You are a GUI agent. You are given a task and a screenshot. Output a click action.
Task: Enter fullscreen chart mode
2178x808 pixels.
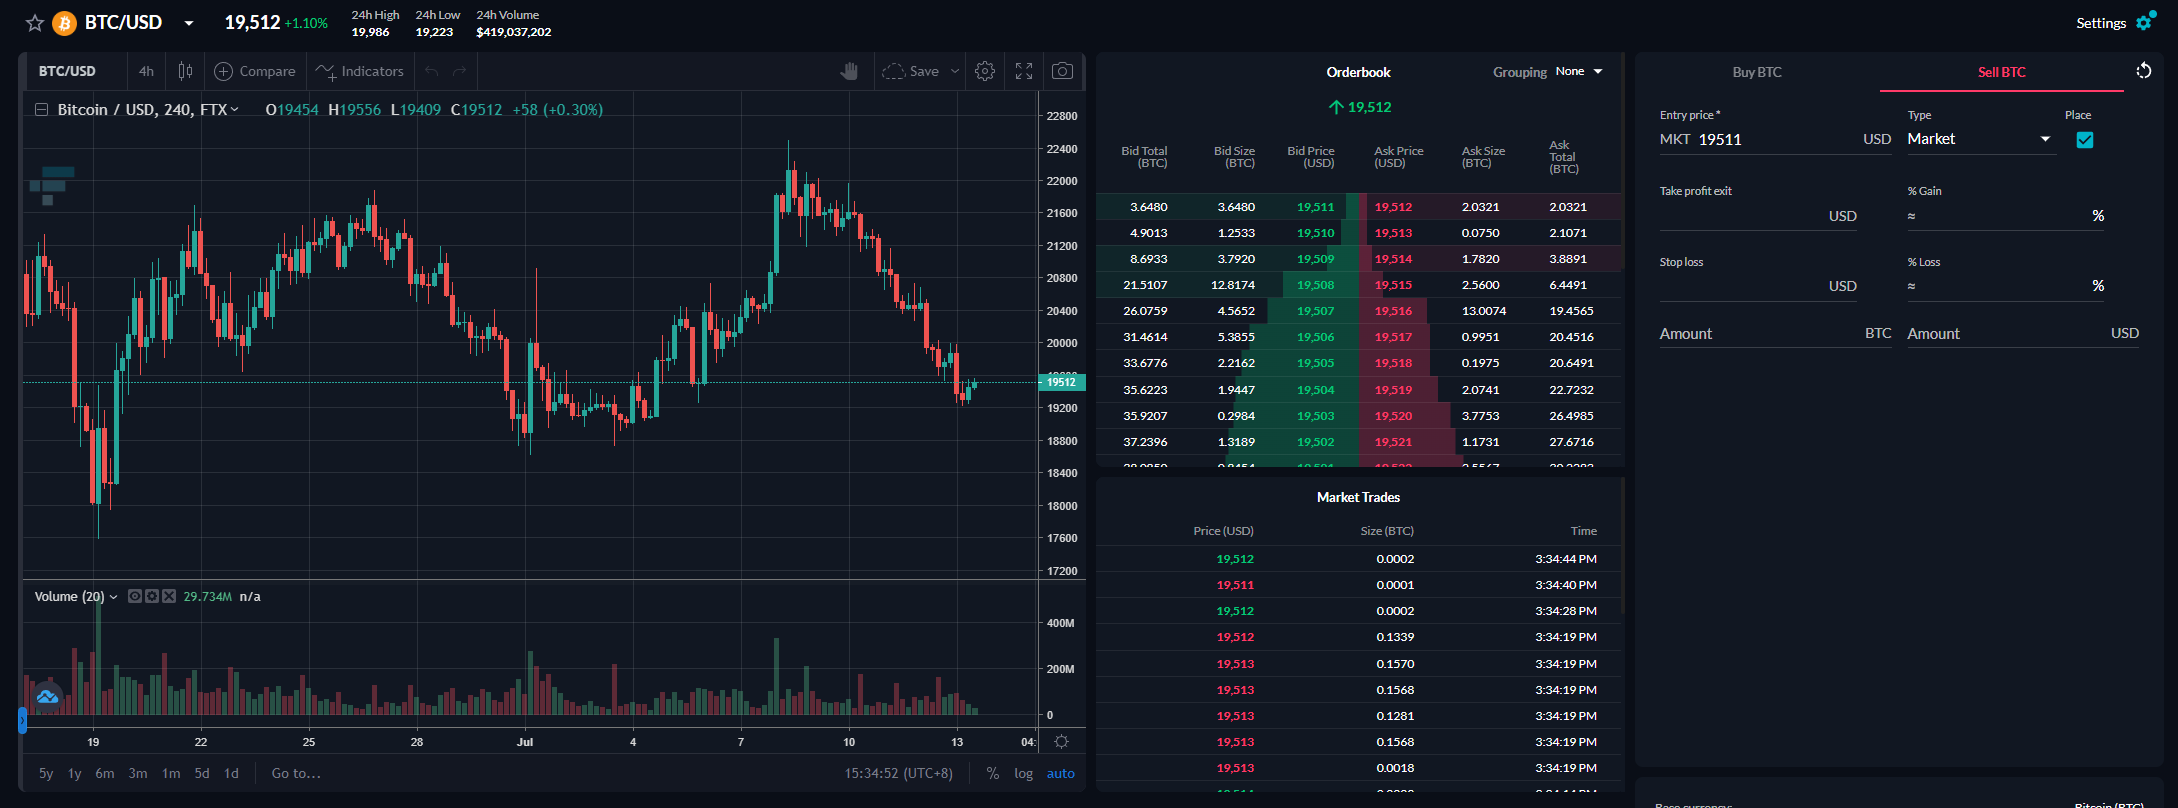(x=1024, y=71)
